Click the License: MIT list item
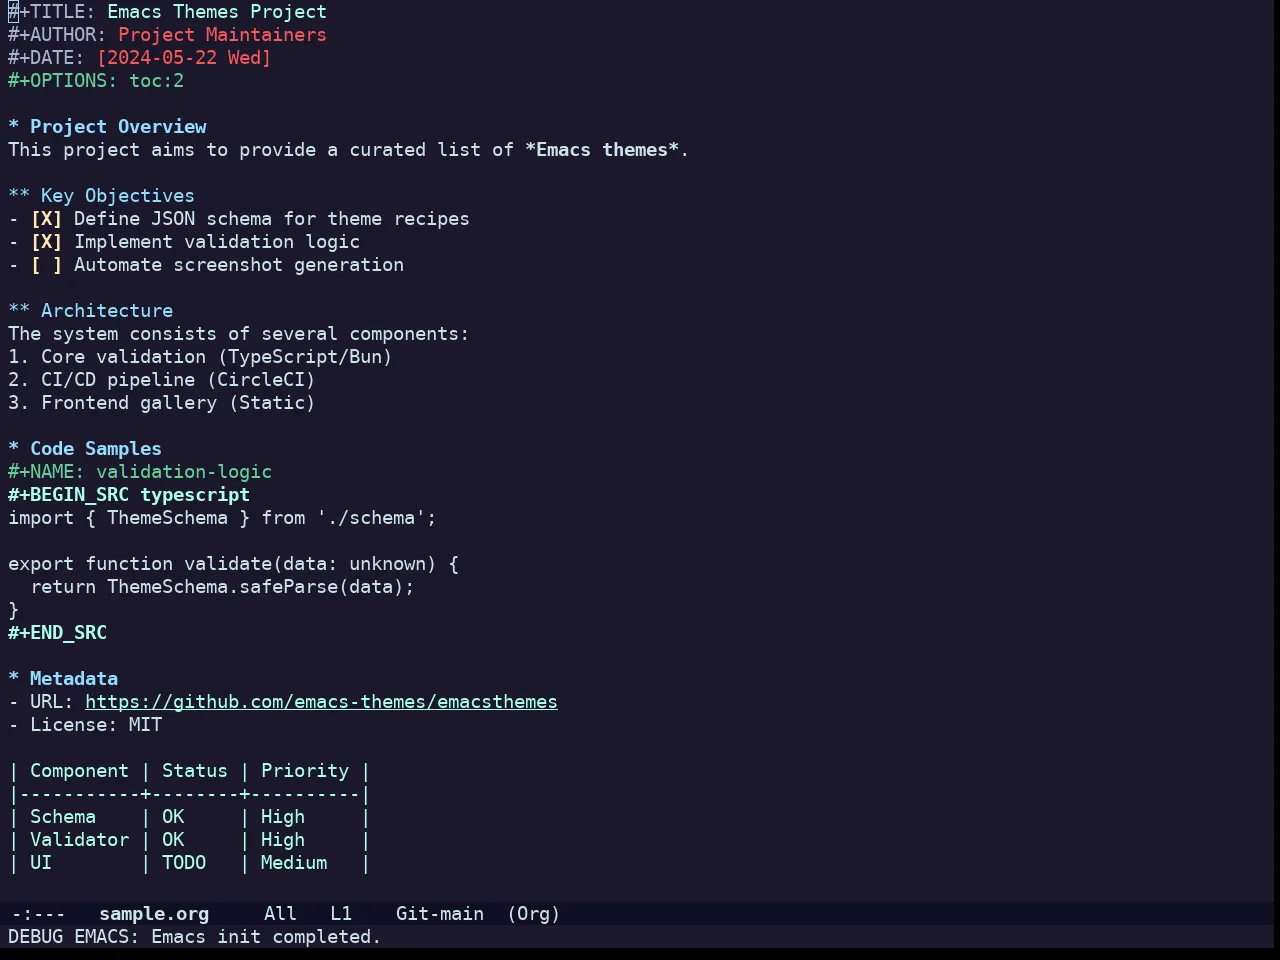The height and width of the screenshot is (960, 1280). coord(85,725)
